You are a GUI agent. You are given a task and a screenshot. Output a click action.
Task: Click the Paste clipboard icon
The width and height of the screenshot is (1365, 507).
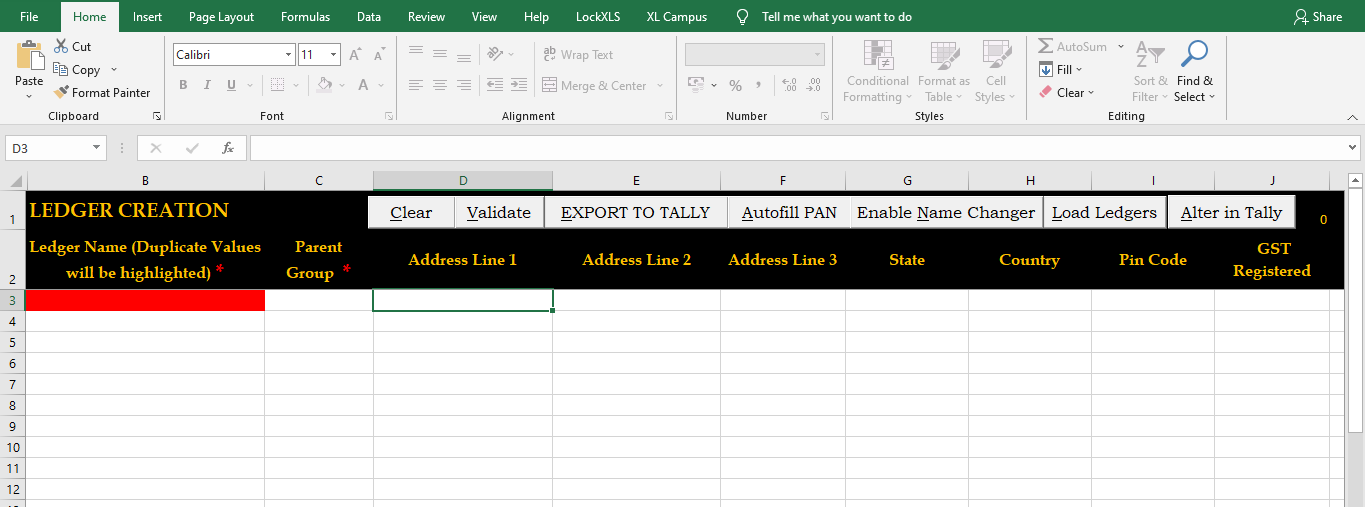coord(29,56)
